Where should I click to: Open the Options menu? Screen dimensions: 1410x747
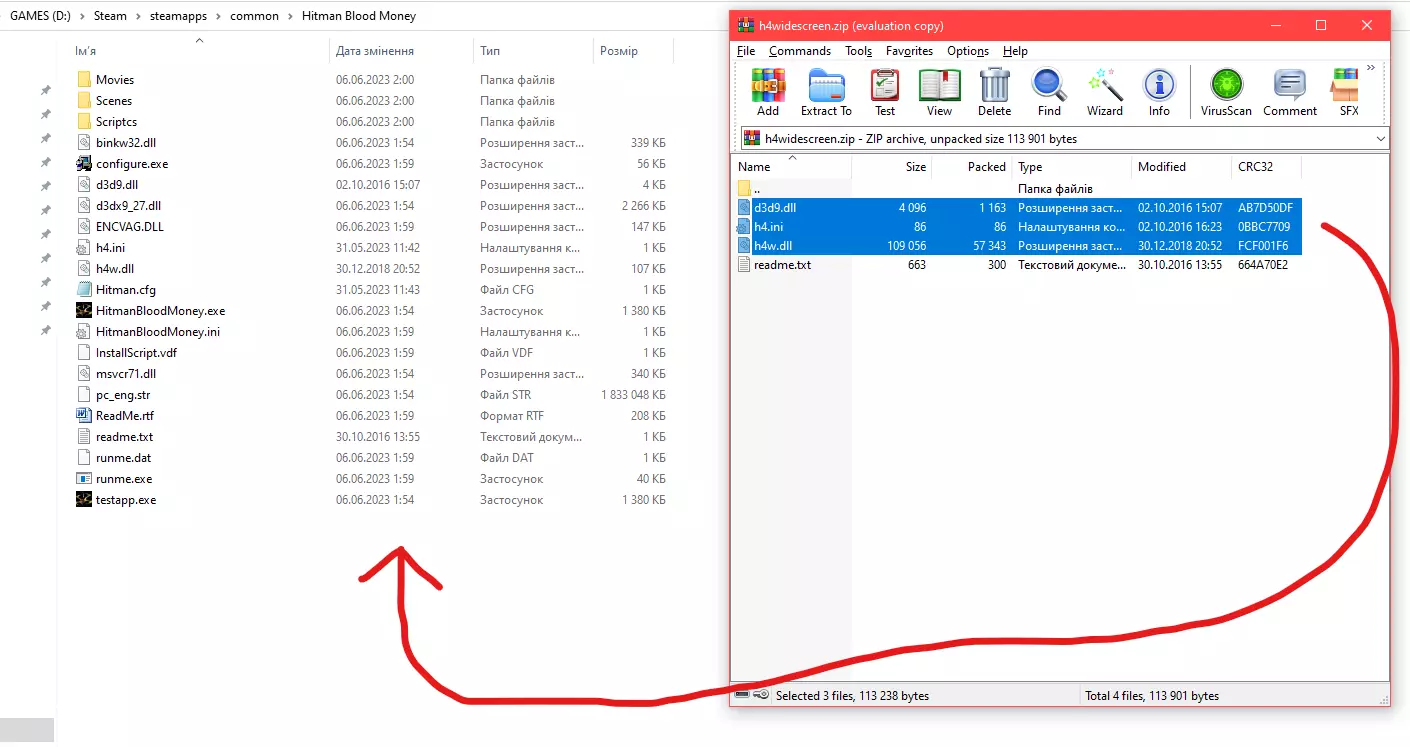point(968,51)
